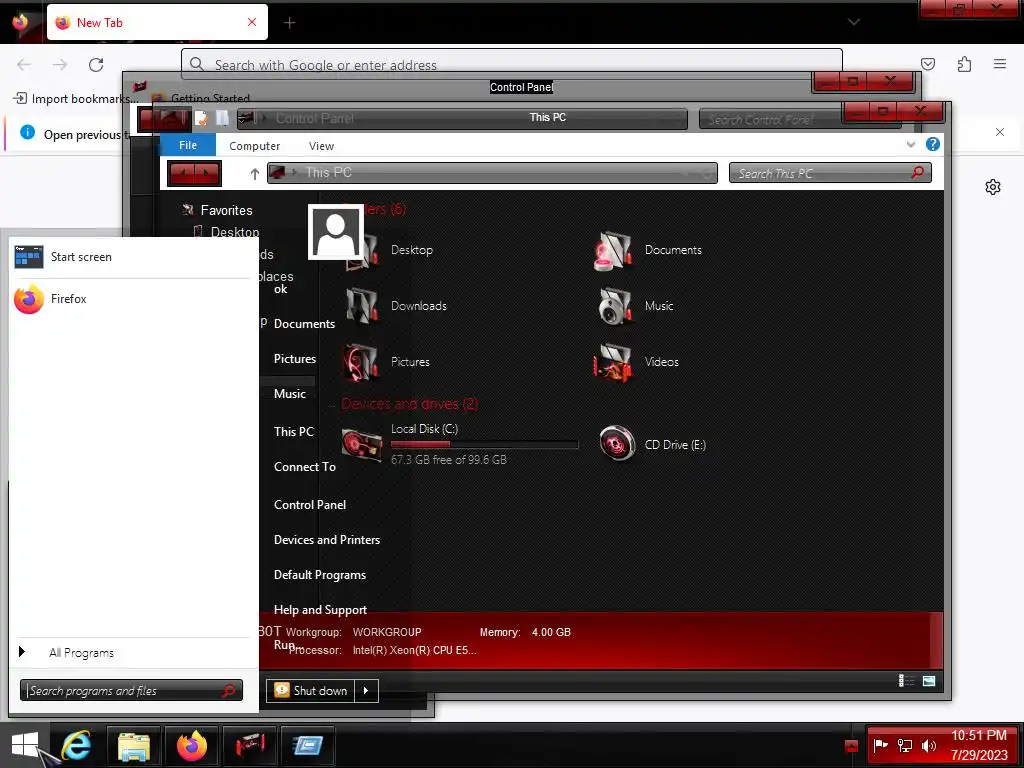Open the volume speaker tray icon
The image size is (1024, 768).
(928, 745)
